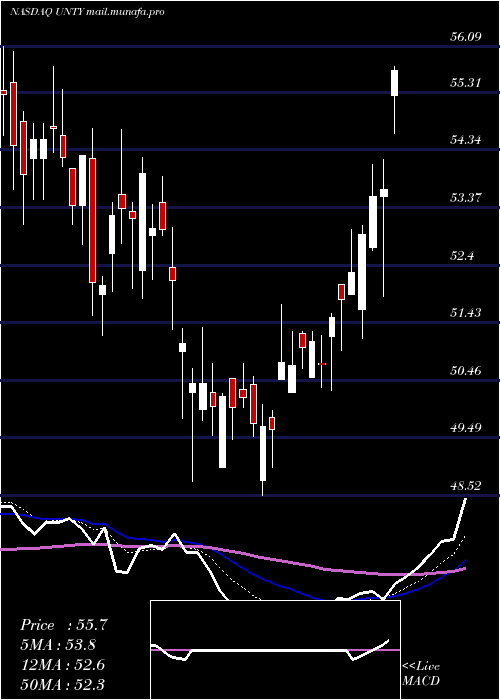
Task: Select the 48.52 price axis label
Action: (465, 486)
